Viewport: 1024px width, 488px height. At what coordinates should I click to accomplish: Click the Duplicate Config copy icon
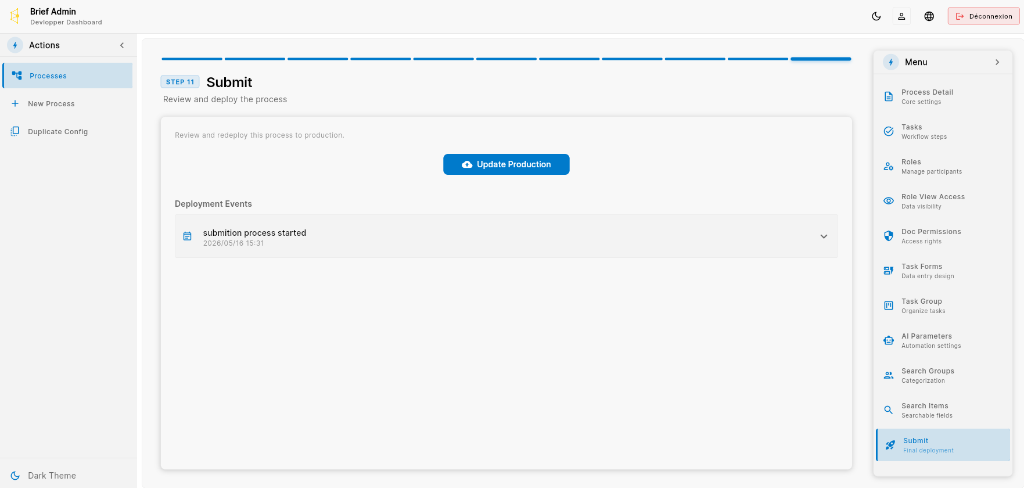15,131
